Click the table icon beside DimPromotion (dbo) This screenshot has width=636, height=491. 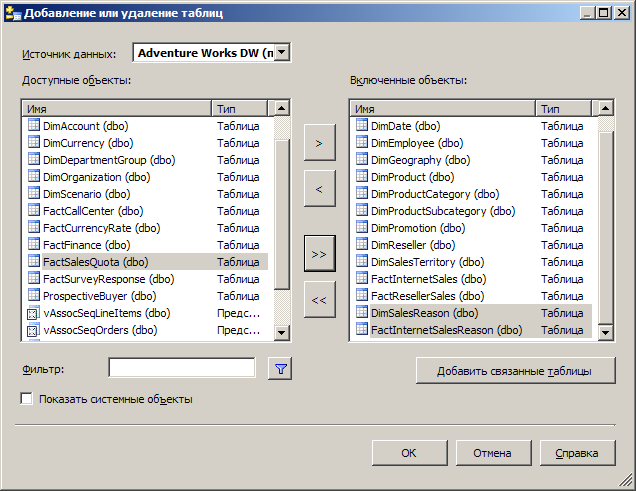coord(361,227)
